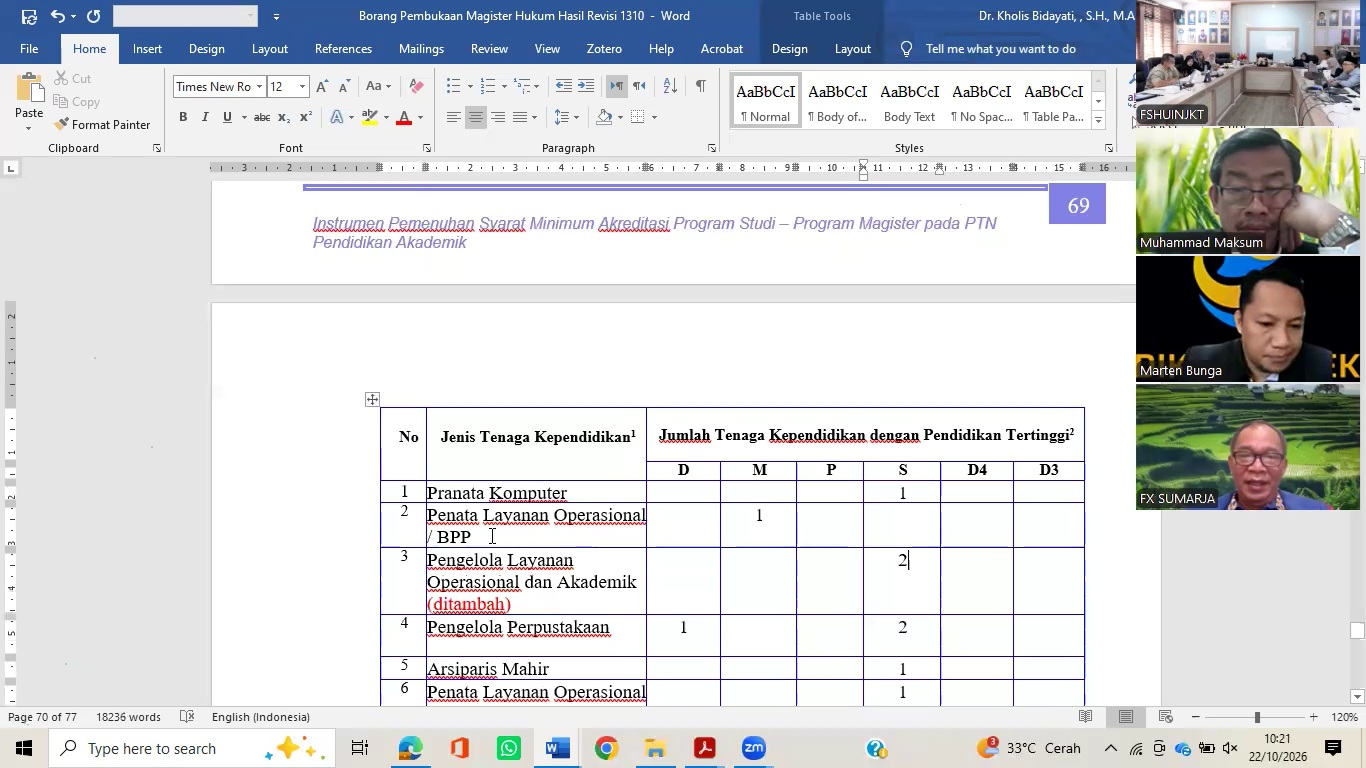
Task: Click the Bullets list icon
Action: (x=453, y=86)
